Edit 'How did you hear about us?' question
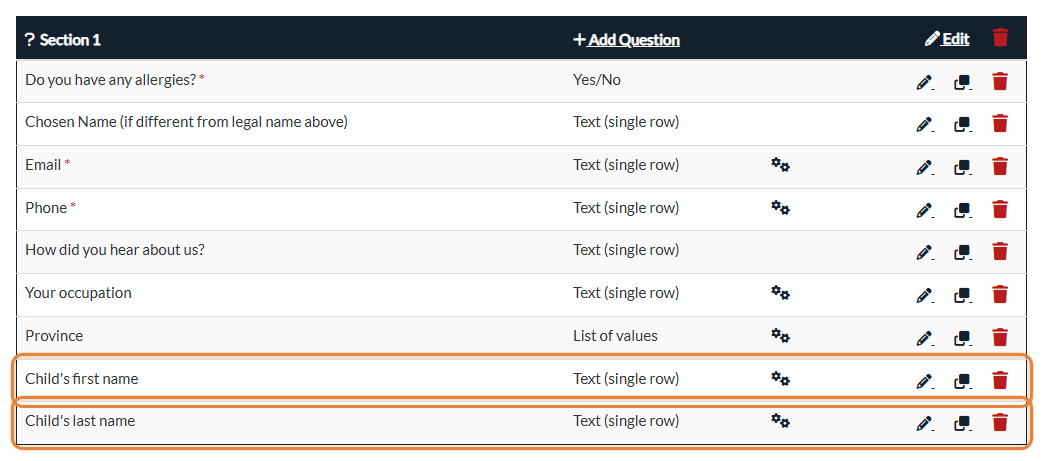Image resolution: width=1043 pixels, height=461 pixels. (924, 253)
